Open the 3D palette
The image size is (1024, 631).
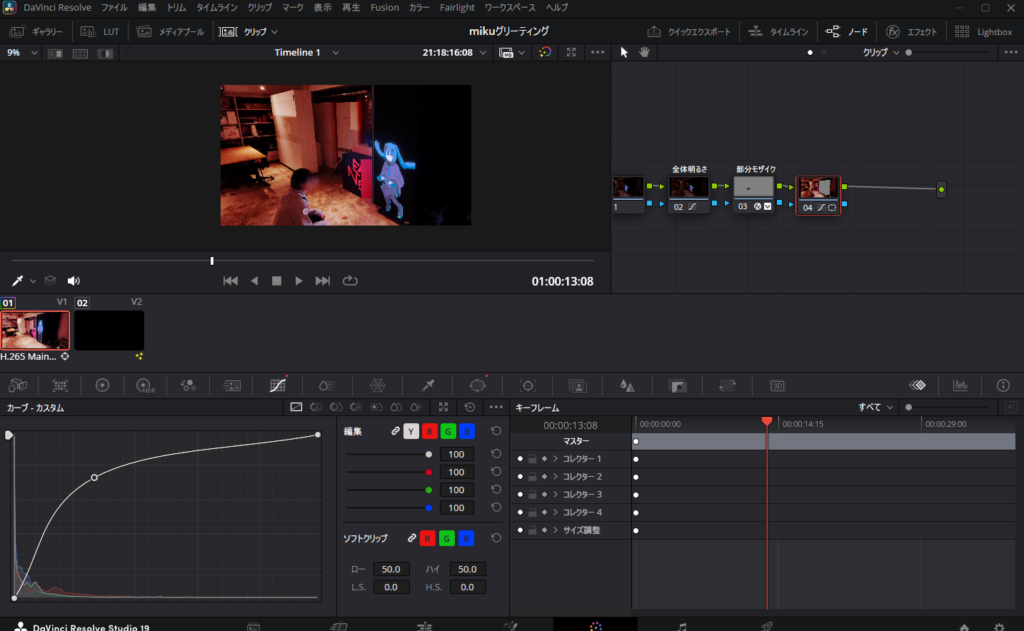777,385
